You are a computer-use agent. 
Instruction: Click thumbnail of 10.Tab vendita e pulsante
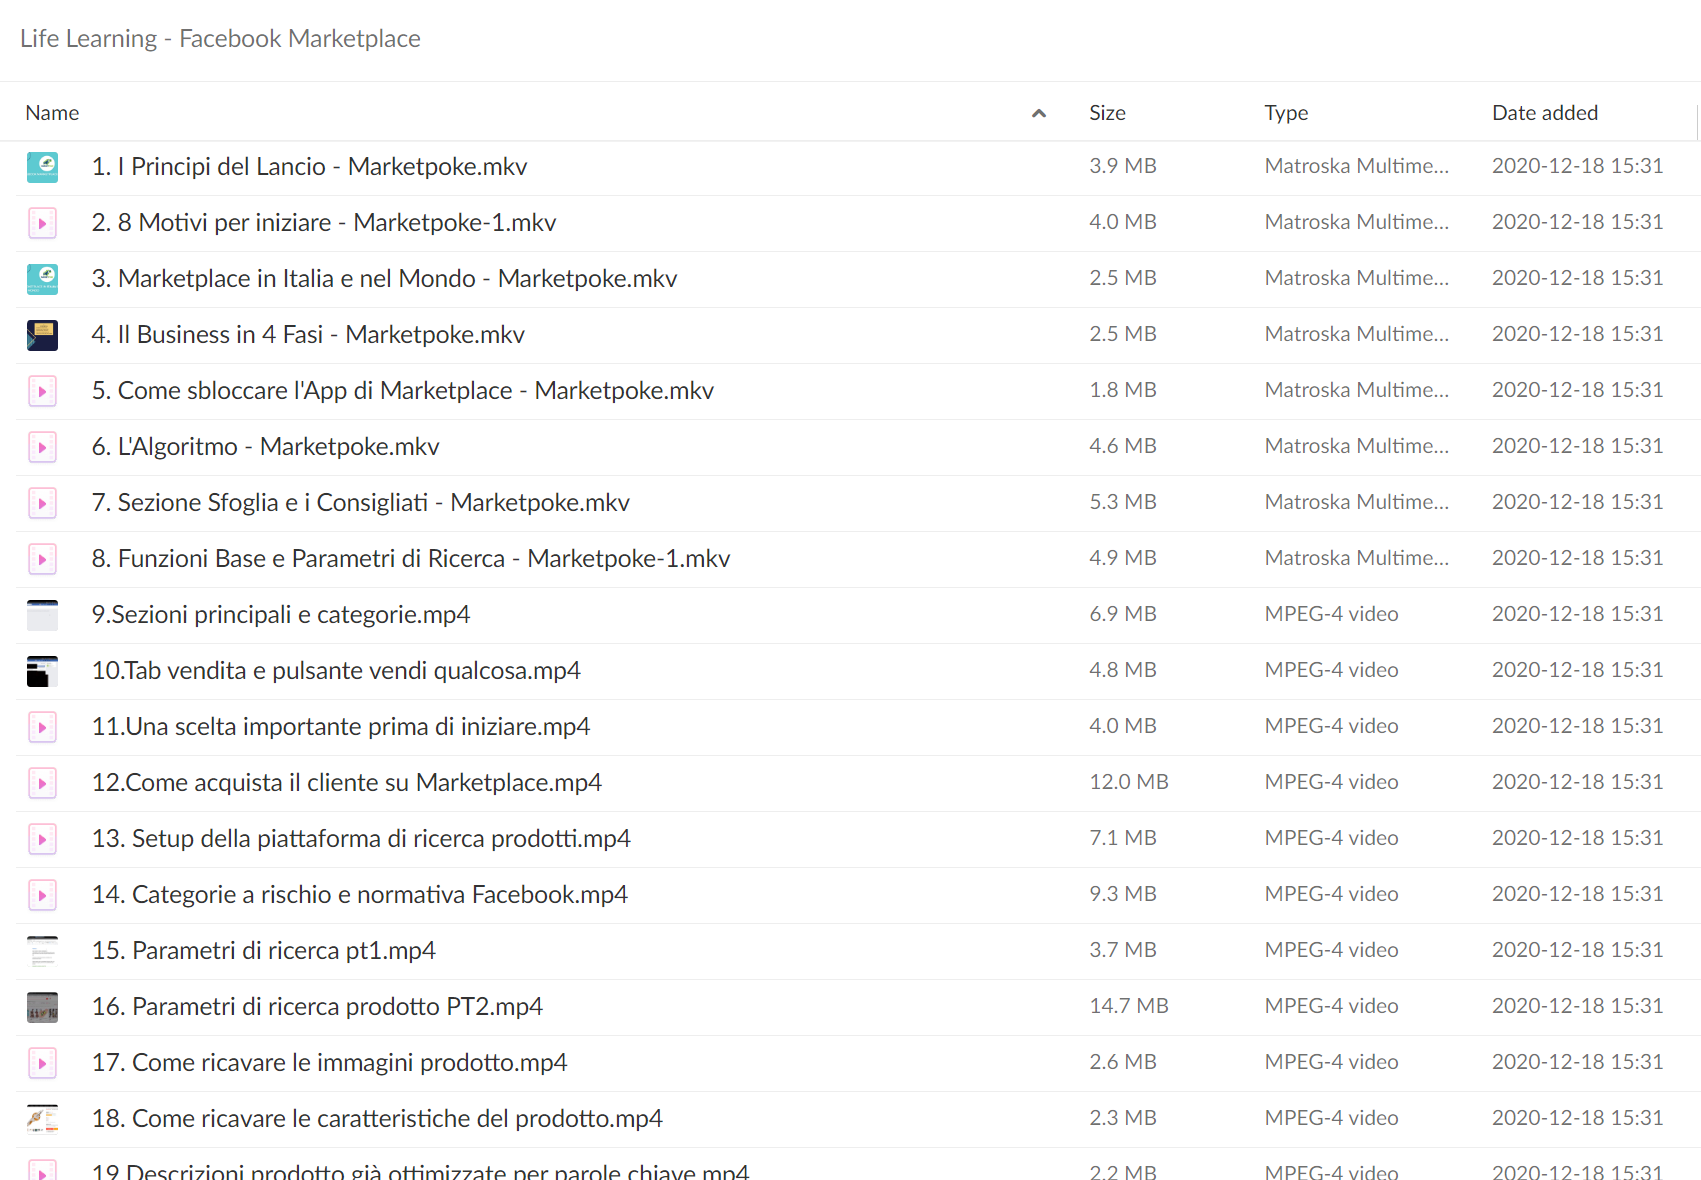point(42,671)
